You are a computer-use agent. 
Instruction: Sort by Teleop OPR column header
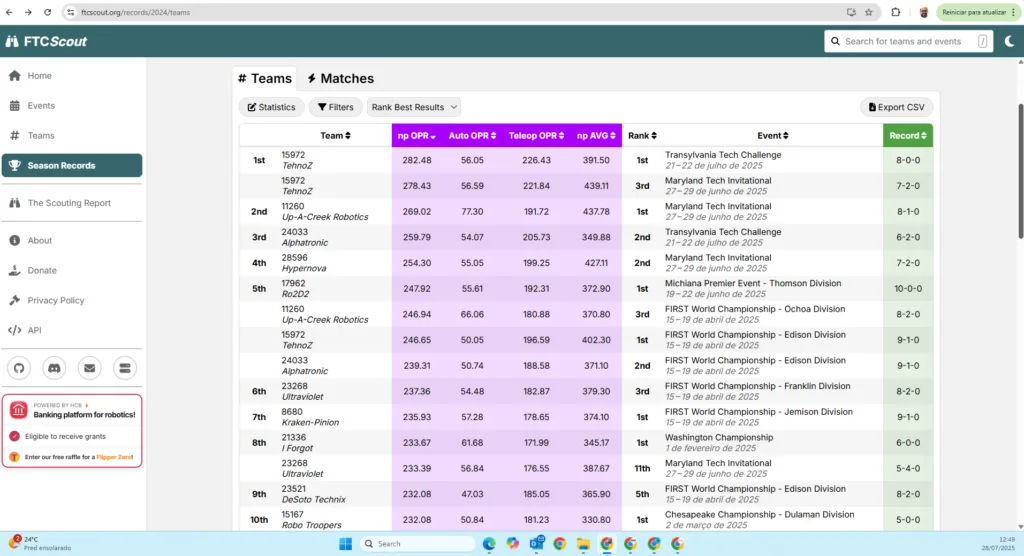click(x=536, y=135)
